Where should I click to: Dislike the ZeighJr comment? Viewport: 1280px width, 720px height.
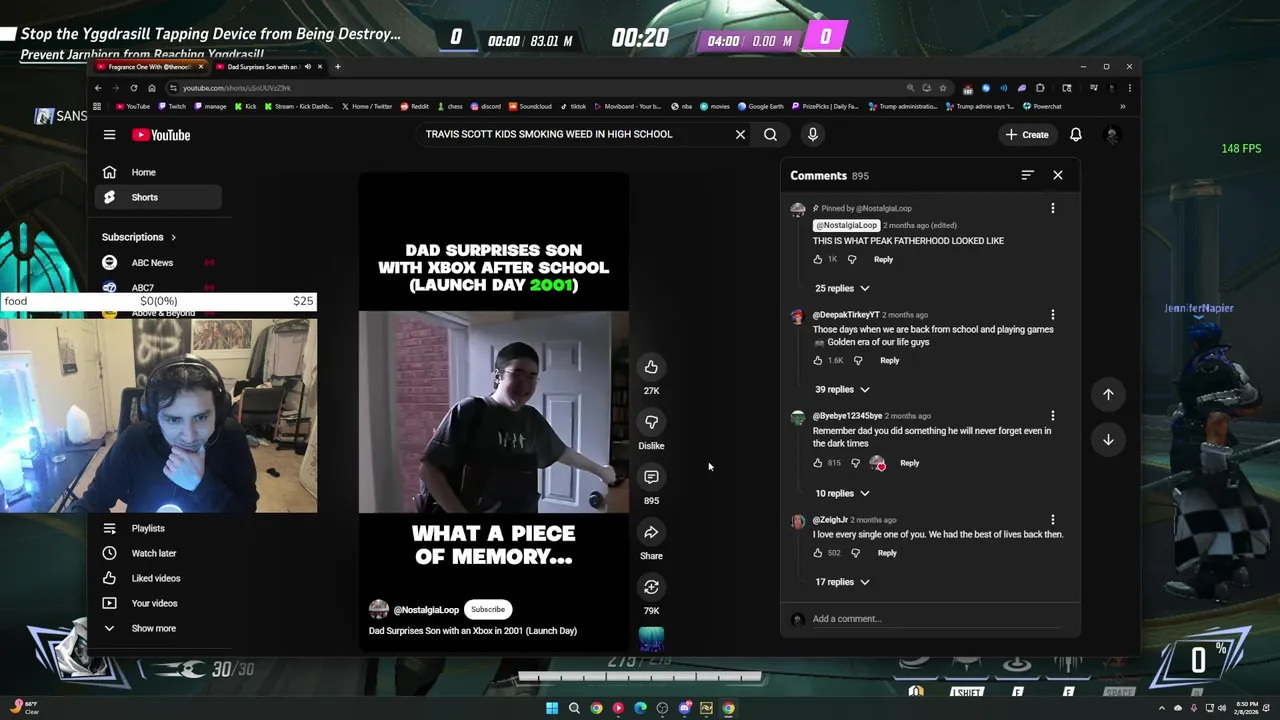point(855,553)
